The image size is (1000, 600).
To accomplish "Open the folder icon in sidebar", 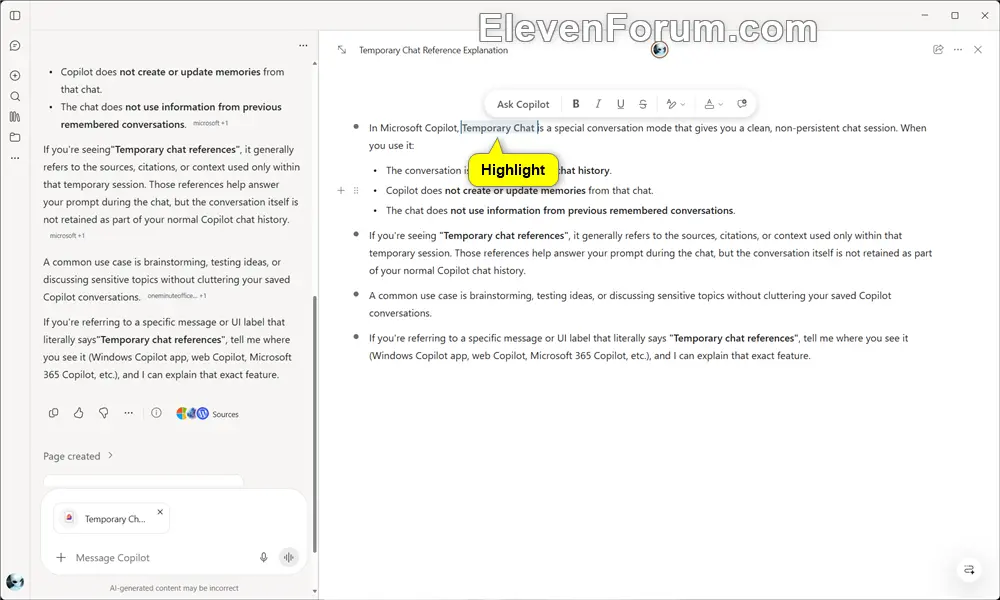I will point(15,137).
